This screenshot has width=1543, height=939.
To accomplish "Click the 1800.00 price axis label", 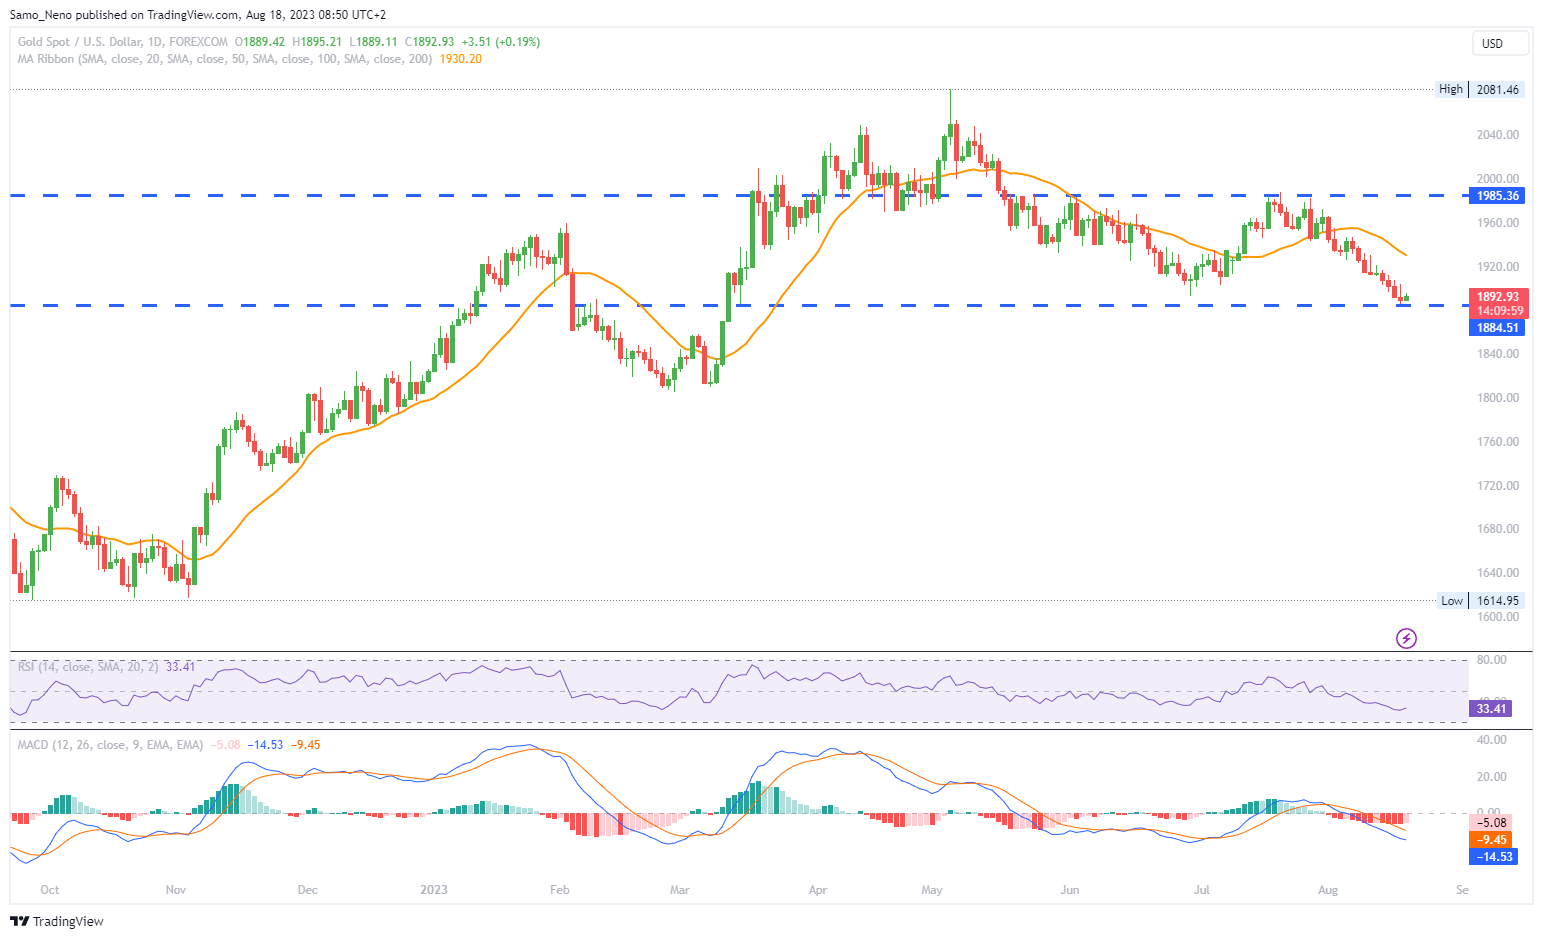I will point(1498,398).
